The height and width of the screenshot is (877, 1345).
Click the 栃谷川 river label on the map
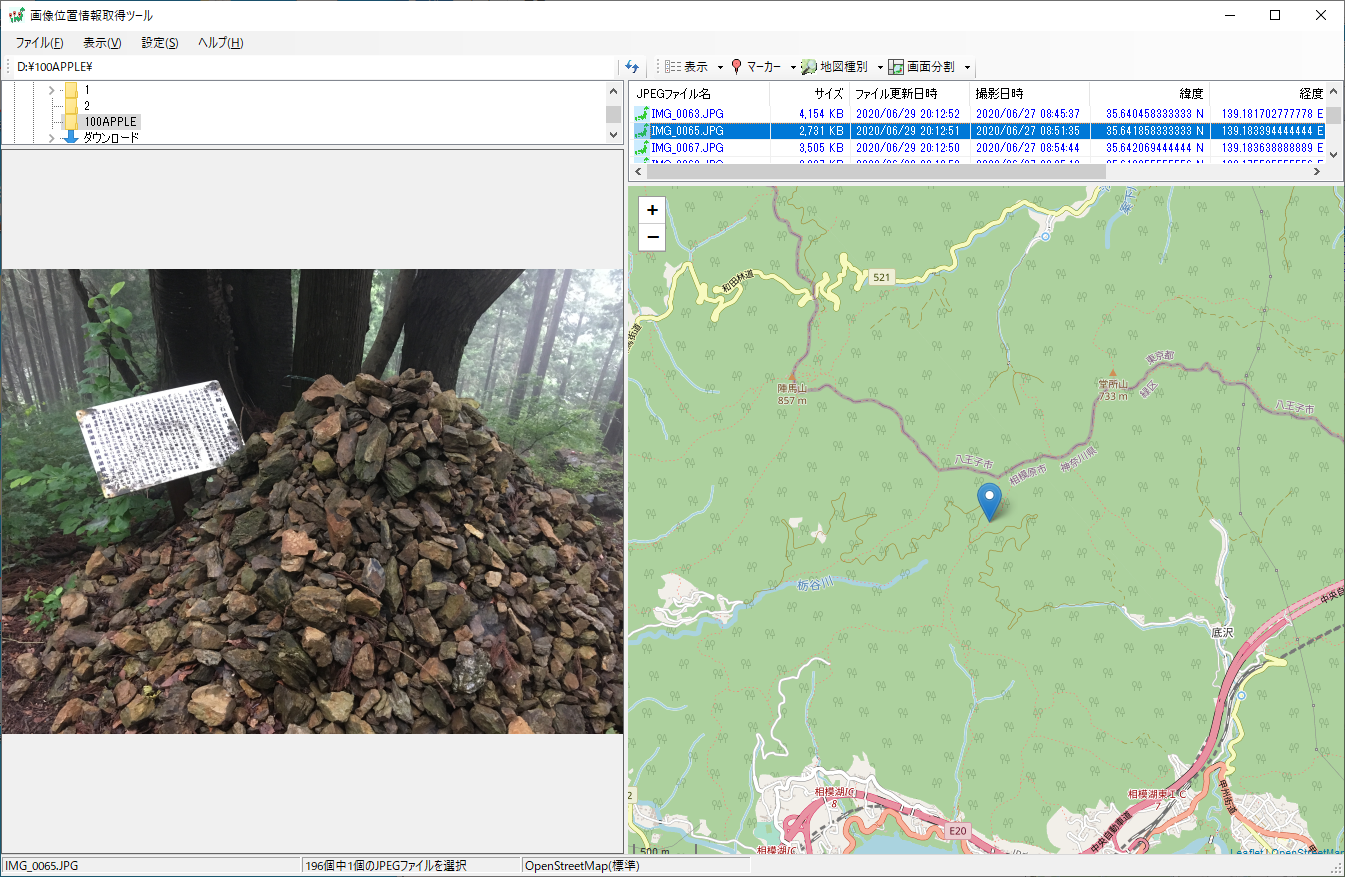tap(816, 585)
